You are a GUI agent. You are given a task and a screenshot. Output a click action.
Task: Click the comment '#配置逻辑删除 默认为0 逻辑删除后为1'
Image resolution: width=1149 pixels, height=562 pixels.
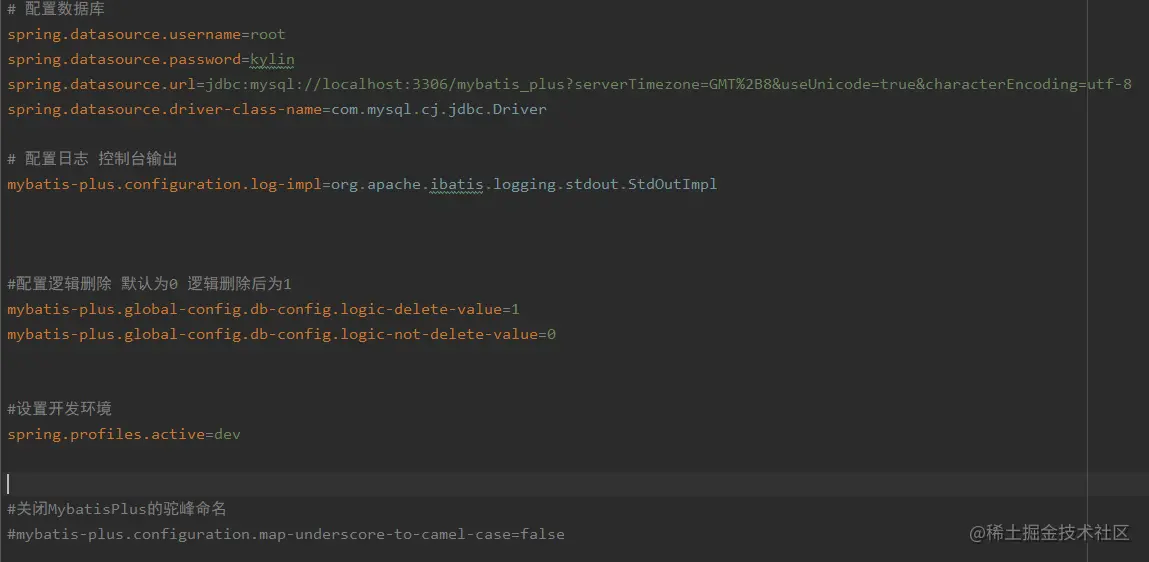[149, 284]
